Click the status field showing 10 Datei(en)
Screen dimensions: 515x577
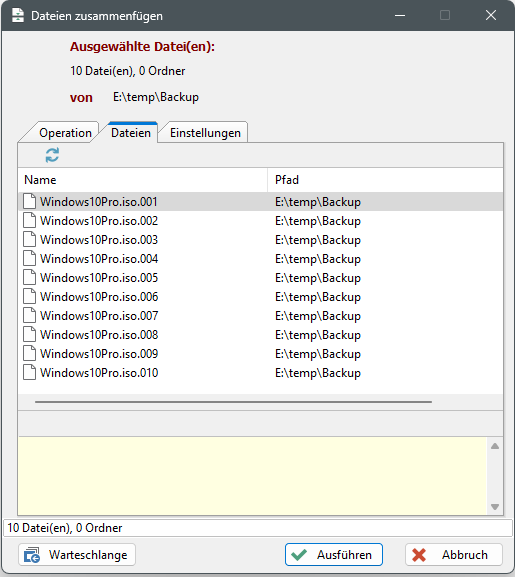(x=258, y=528)
